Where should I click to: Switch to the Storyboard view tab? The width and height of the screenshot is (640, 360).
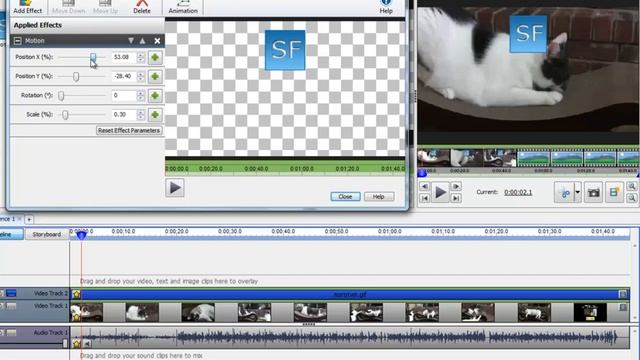[x=47, y=235]
